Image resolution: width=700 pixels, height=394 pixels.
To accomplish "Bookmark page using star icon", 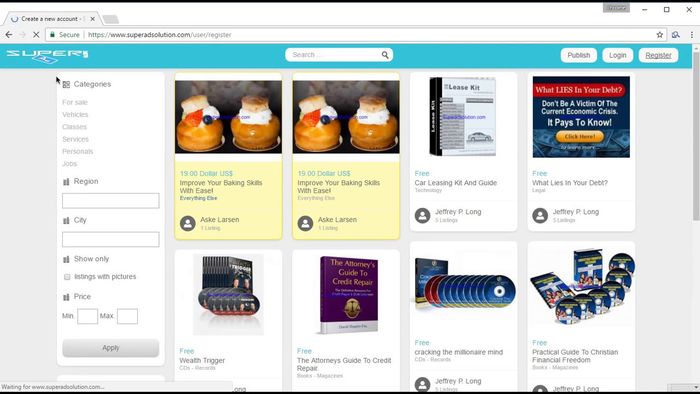I will (x=659, y=34).
